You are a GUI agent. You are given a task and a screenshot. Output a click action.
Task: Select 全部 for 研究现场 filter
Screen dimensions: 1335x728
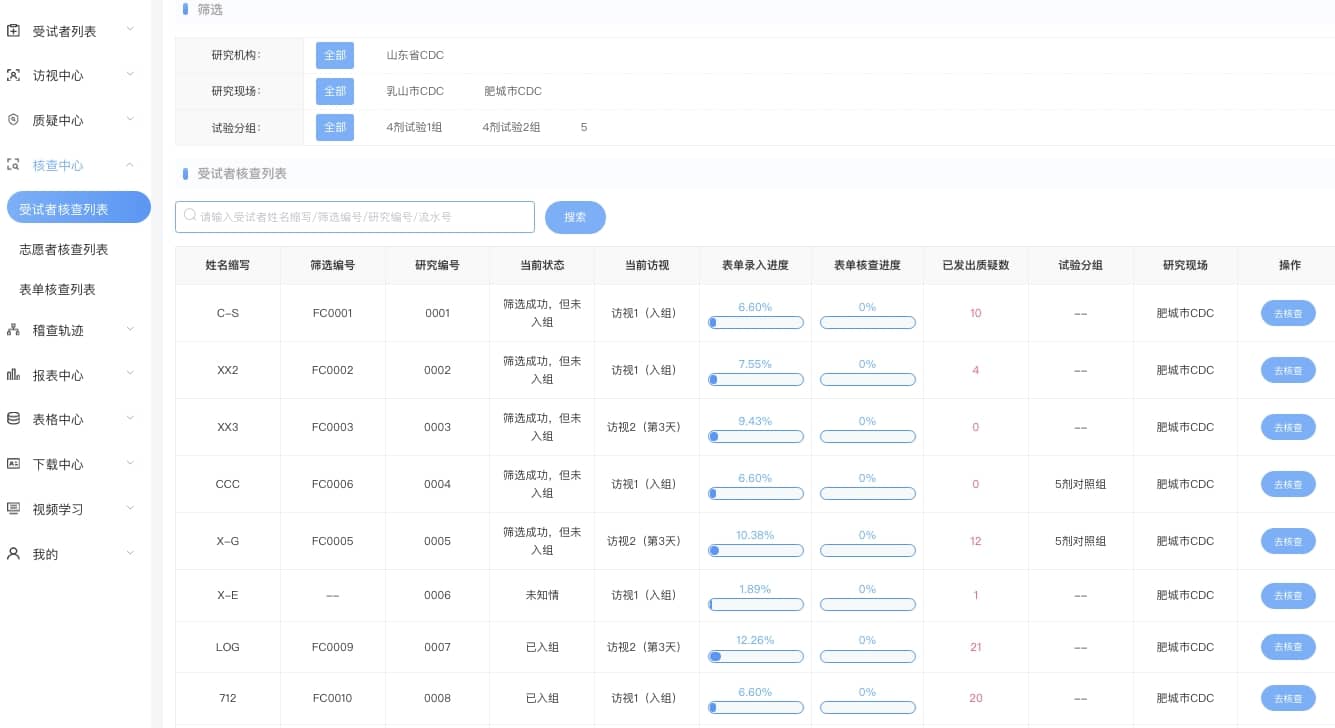pyautogui.click(x=335, y=91)
